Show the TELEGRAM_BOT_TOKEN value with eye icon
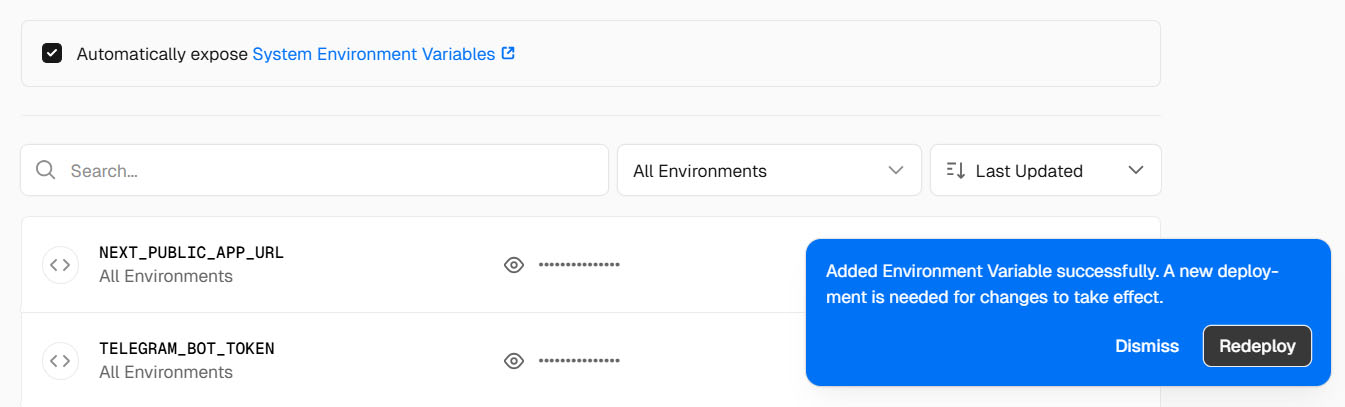Image resolution: width=1345 pixels, height=407 pixels. (x=514, y=360)
